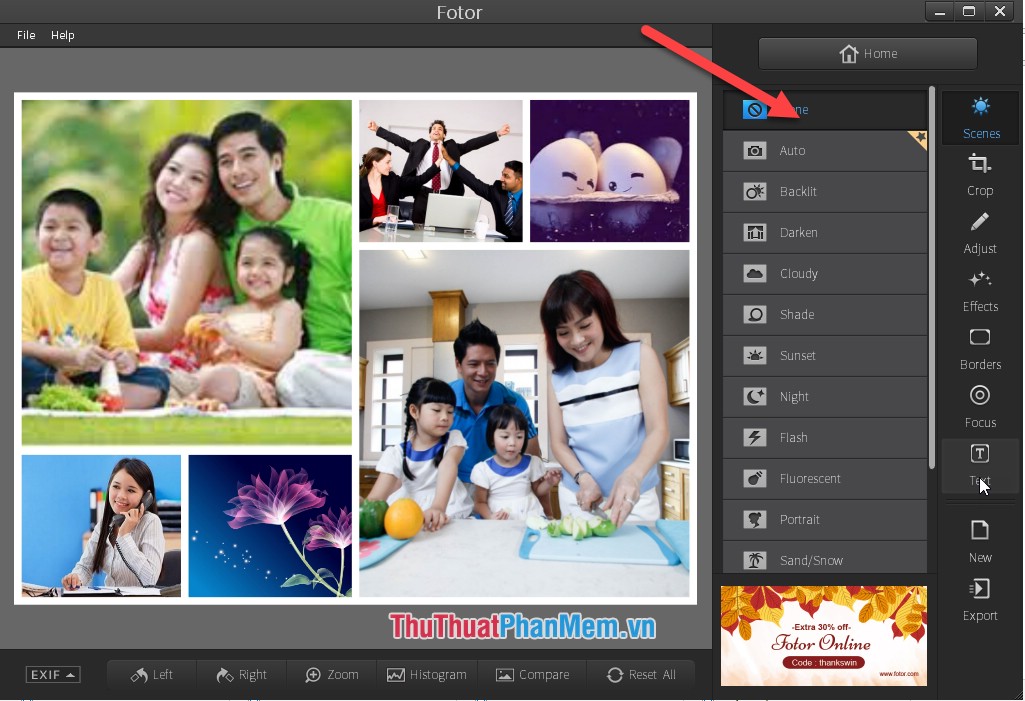This screenshot has height=701, width=1025.
Task: Open the File menu
Action: 25,34
